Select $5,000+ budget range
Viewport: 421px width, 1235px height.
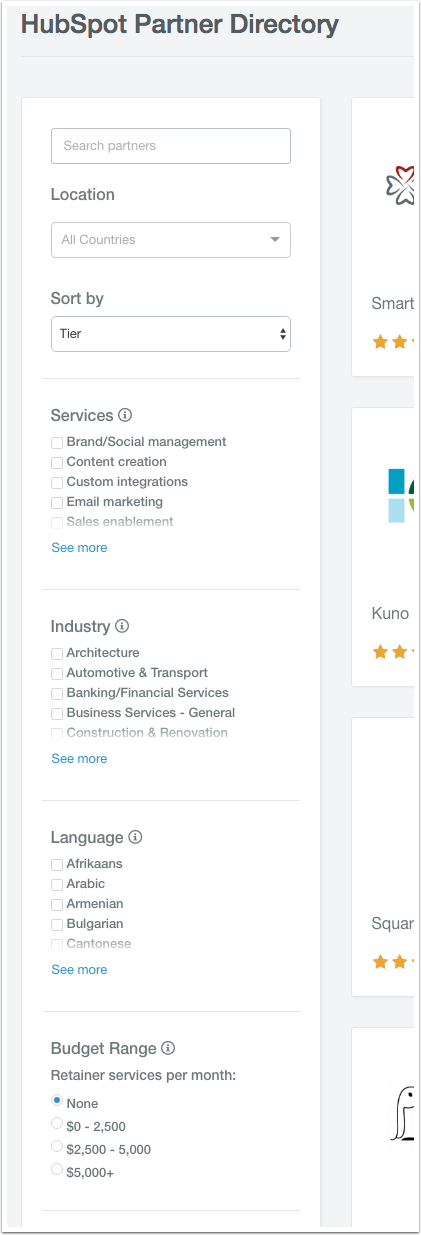(57, 1169)
